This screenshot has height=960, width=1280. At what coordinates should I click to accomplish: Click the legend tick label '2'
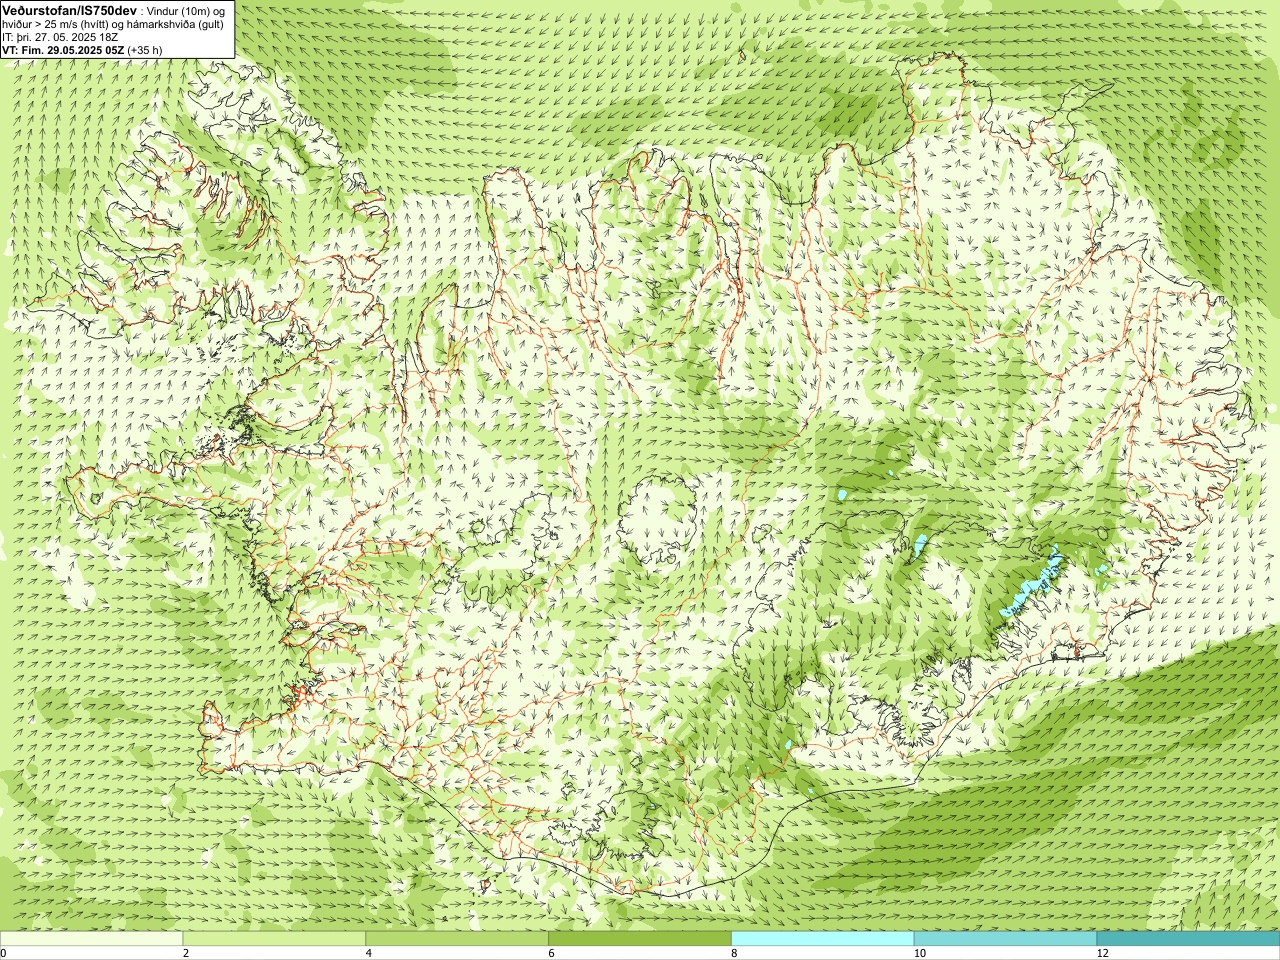point(186,954)
